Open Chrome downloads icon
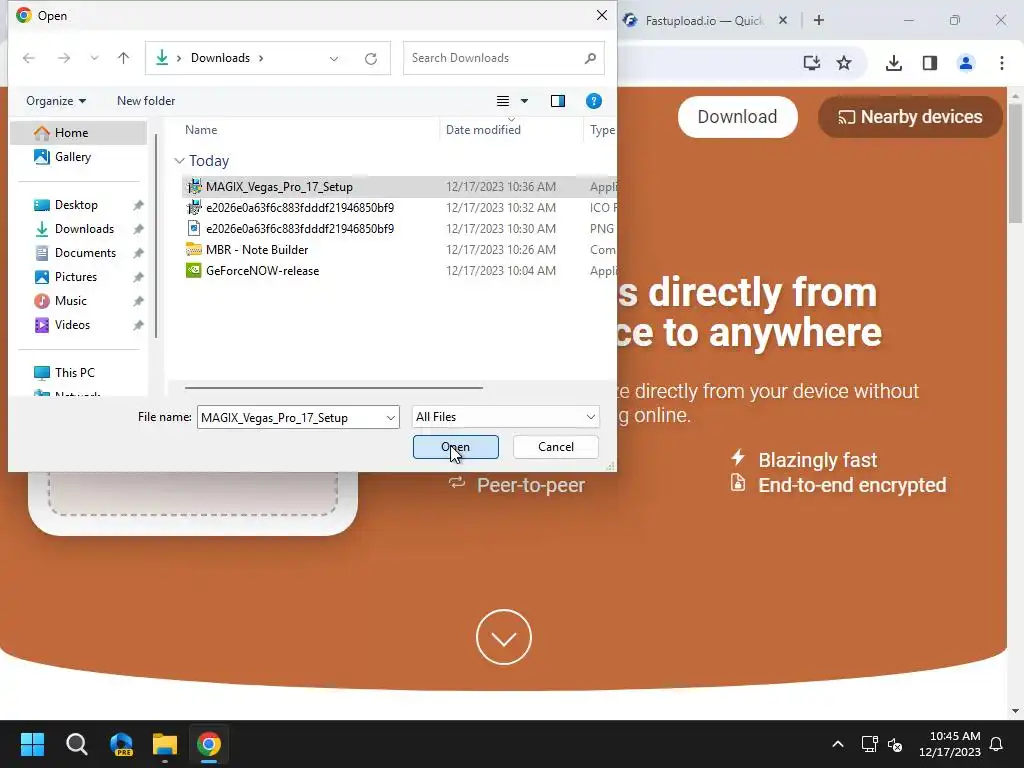The image size is (1024, 768). point(894,63)
